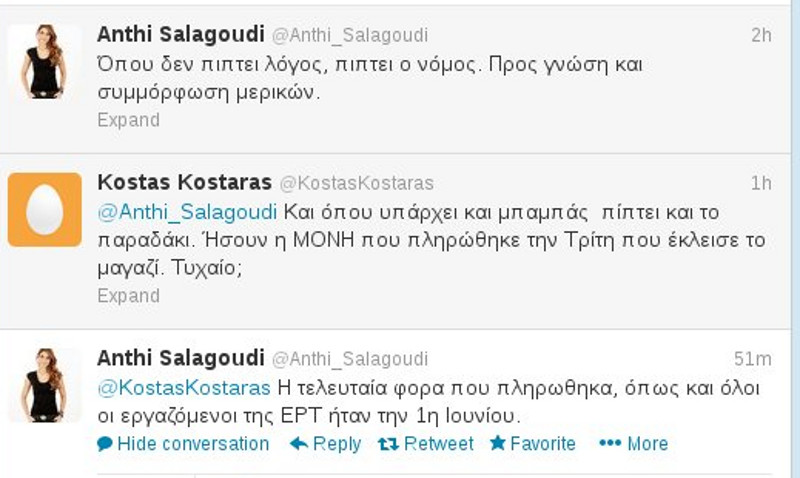Click the 51m timestamp on last tweet
Viewport: 800px width, 478px height.
point(753,359)
